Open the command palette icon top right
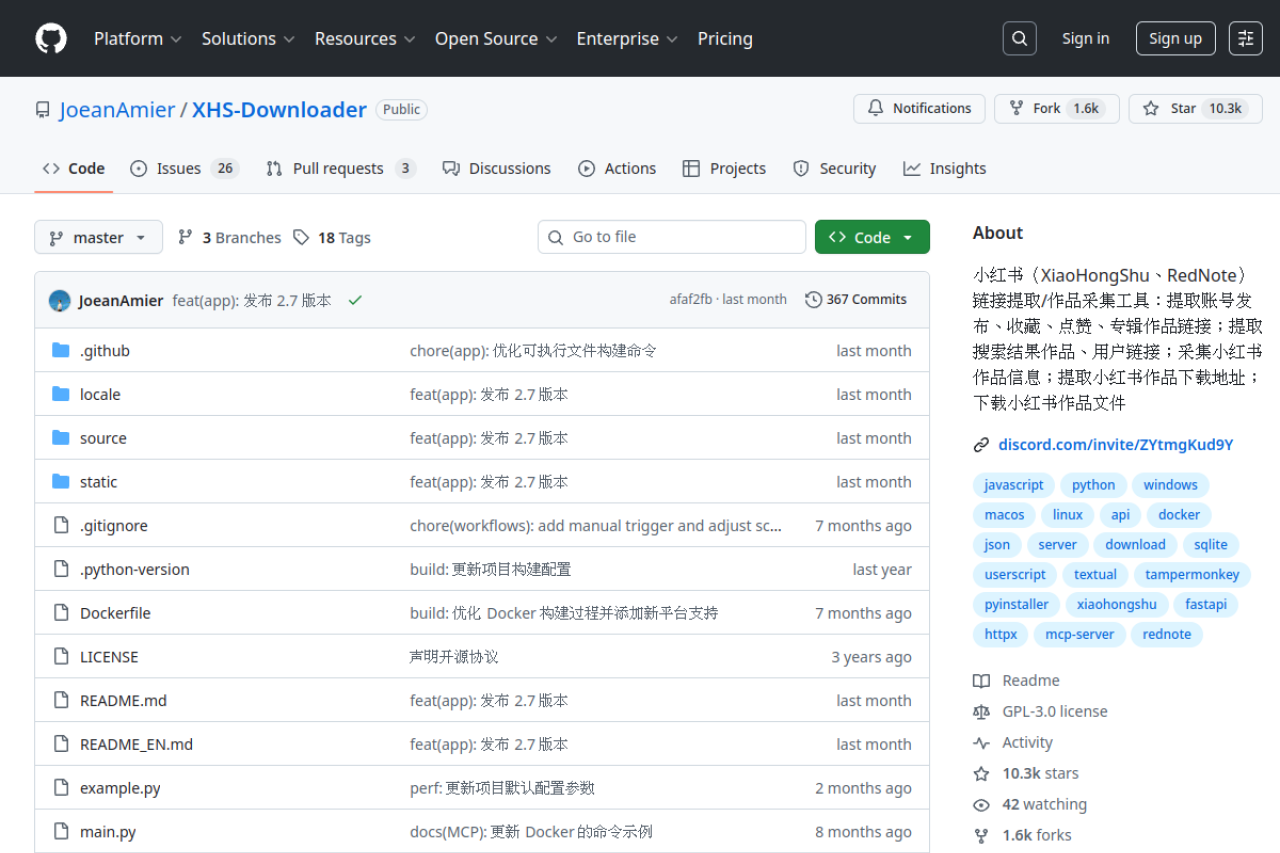1280x853 pixels. pyautogui.click(x=1245, y=38)
